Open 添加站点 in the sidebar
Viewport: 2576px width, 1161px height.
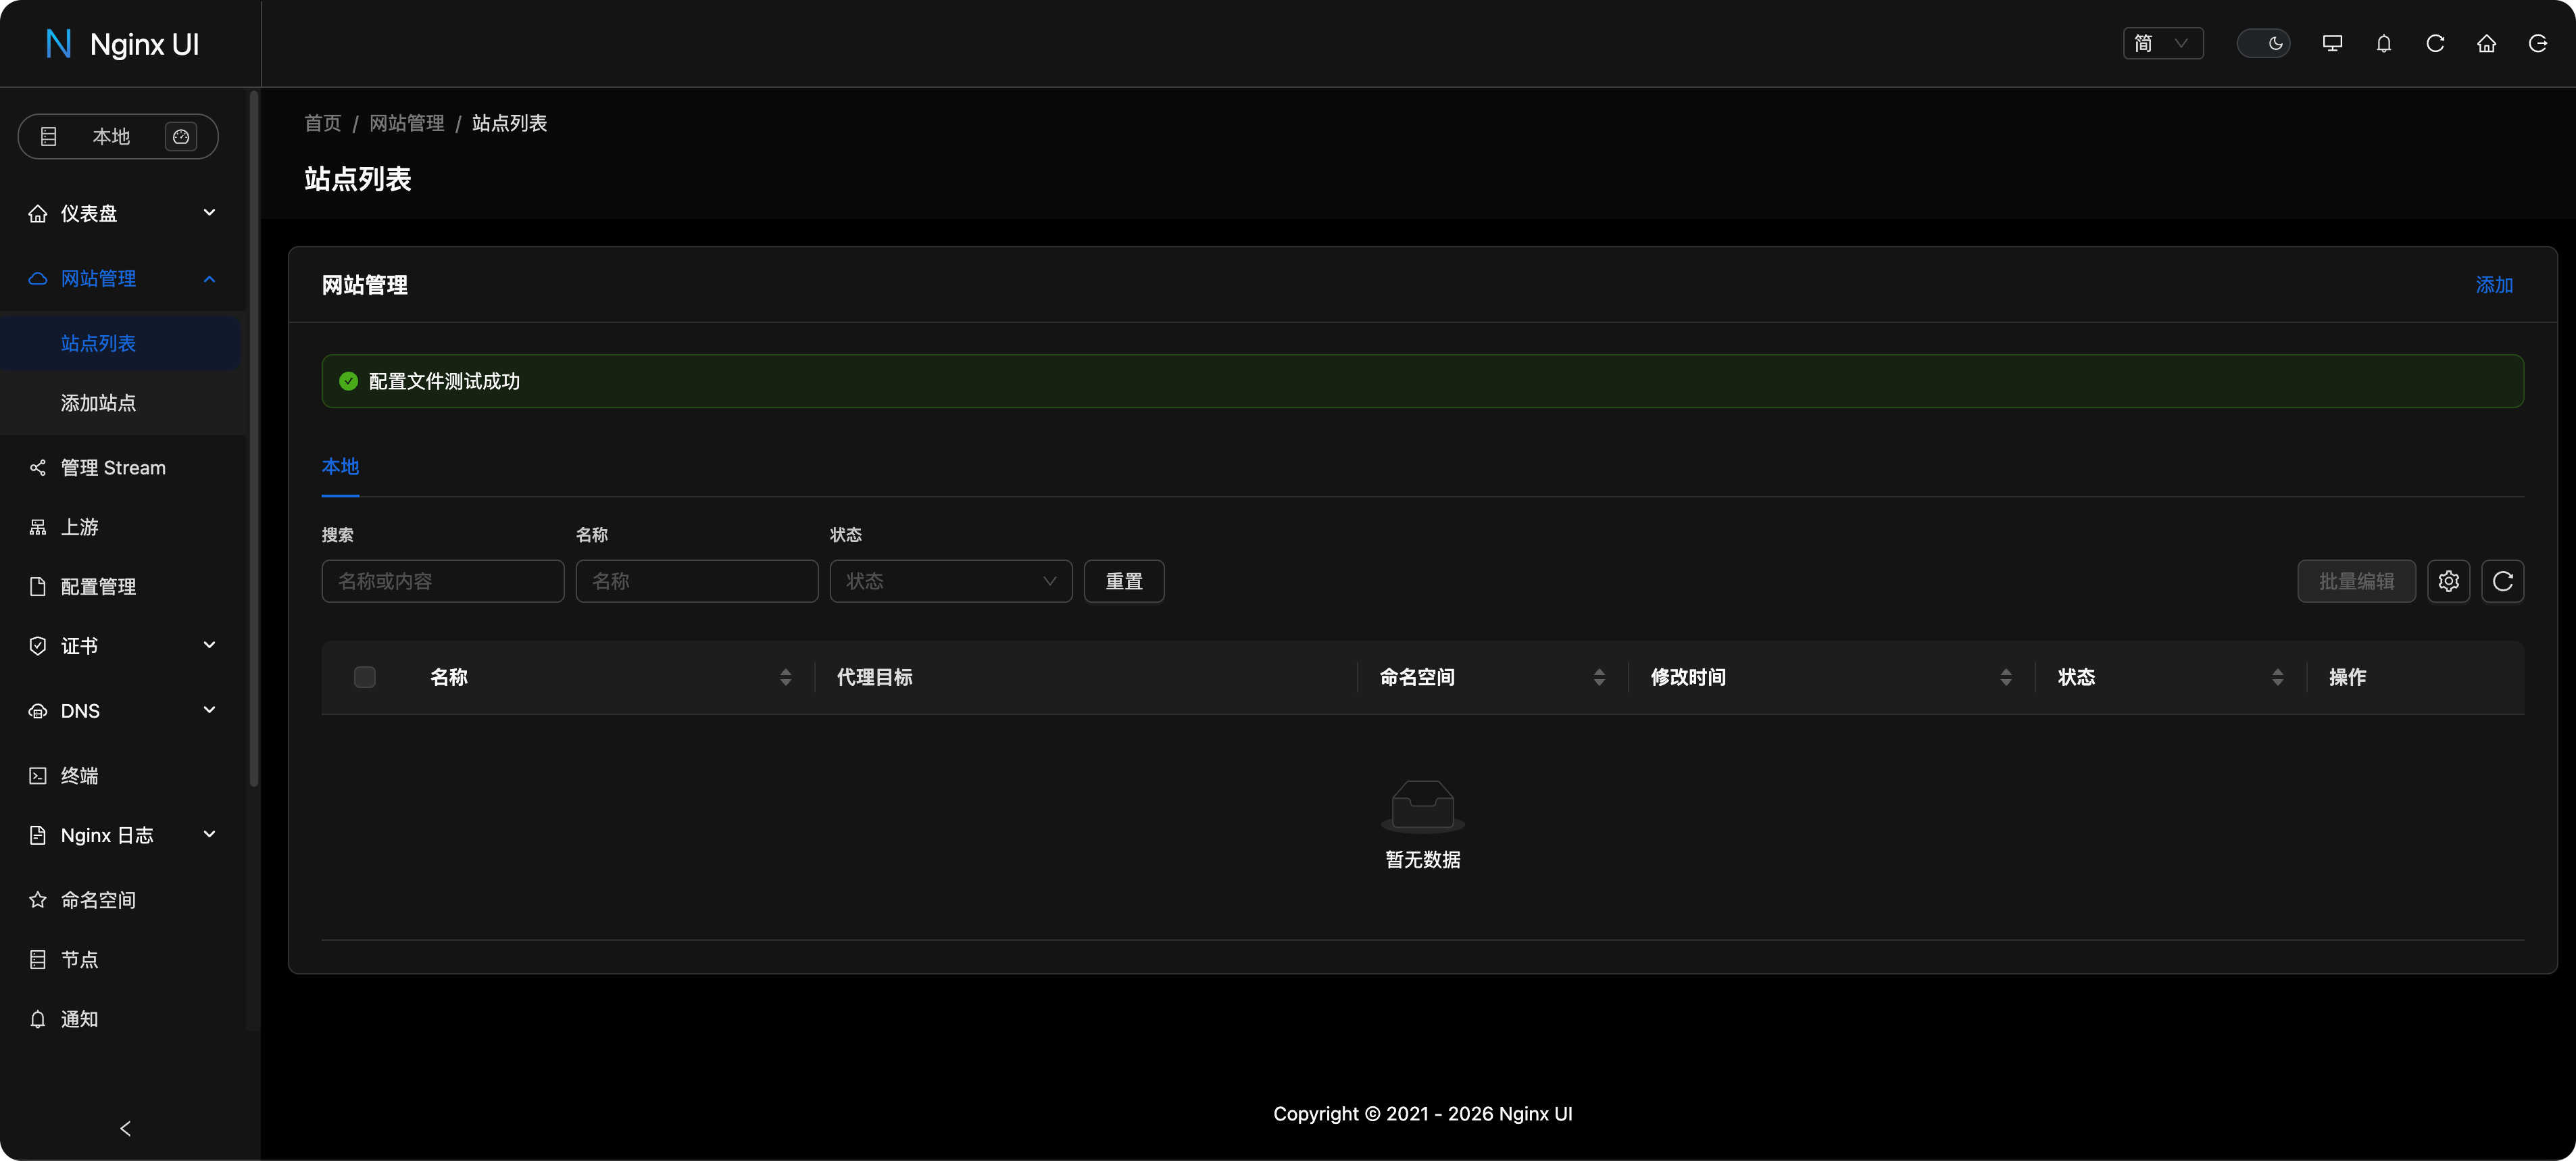pos(98,403)
